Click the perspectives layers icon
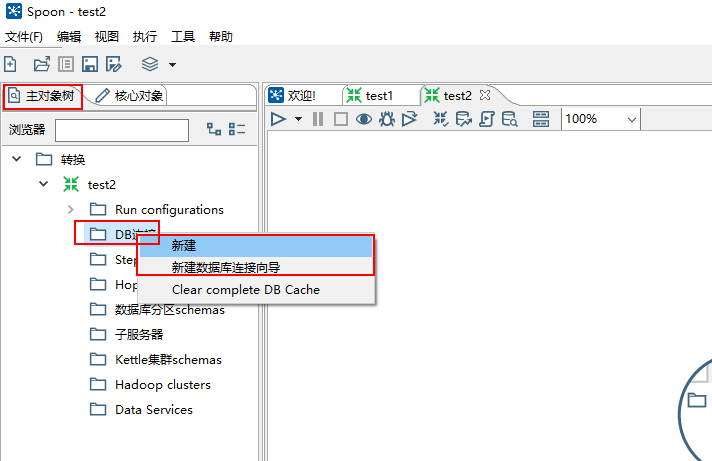This screenshot has height=461, width=712. 150,64
